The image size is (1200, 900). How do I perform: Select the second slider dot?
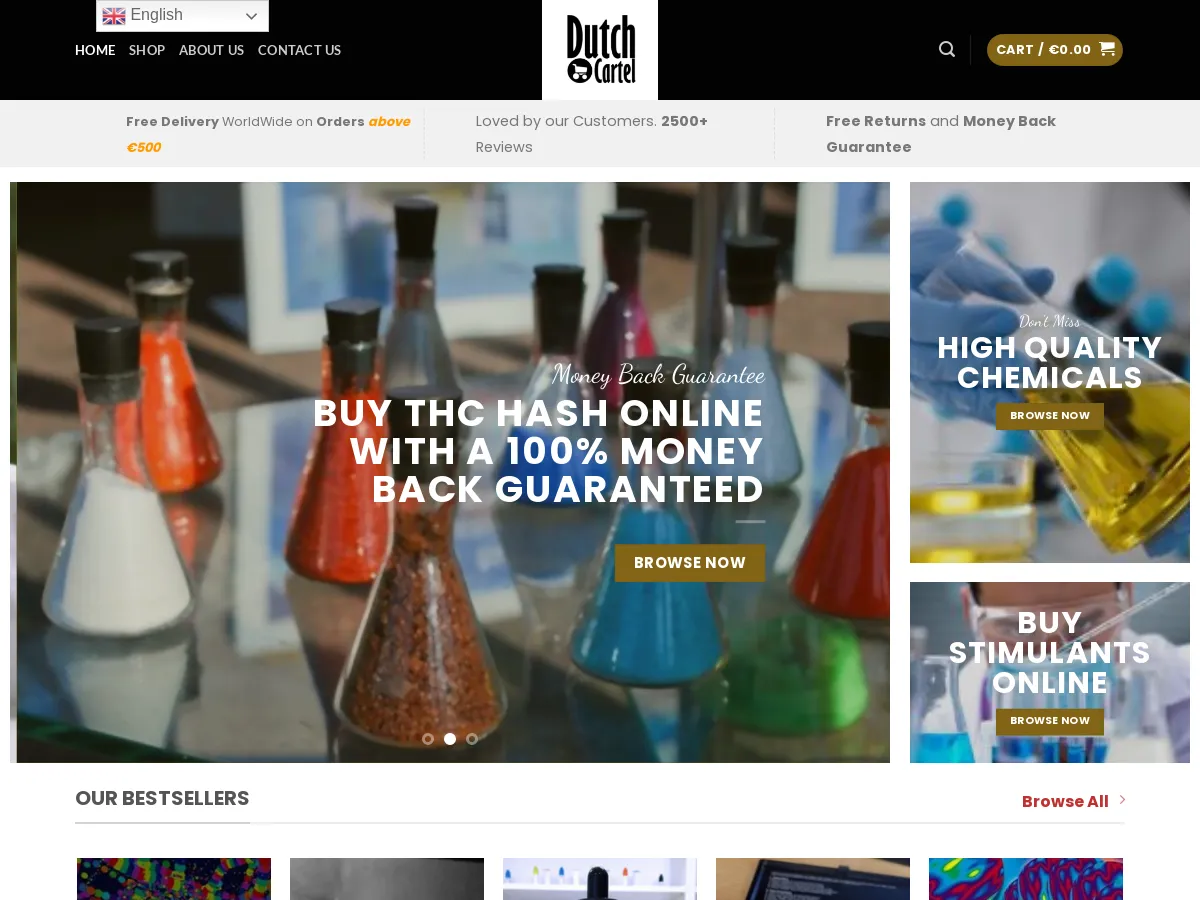[x=450, y=739]
